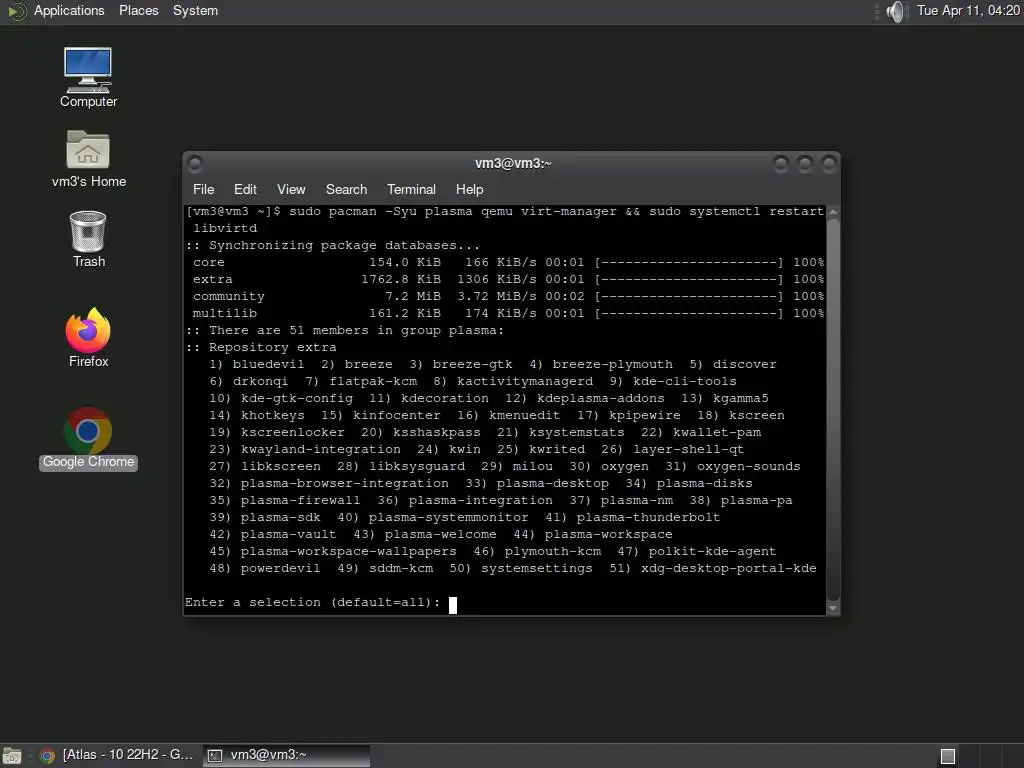The width and height of the screenshot is (1024, 768).
Task: Click the workspace switcher square in bottom panel
Action: click(x=948, y=756)
